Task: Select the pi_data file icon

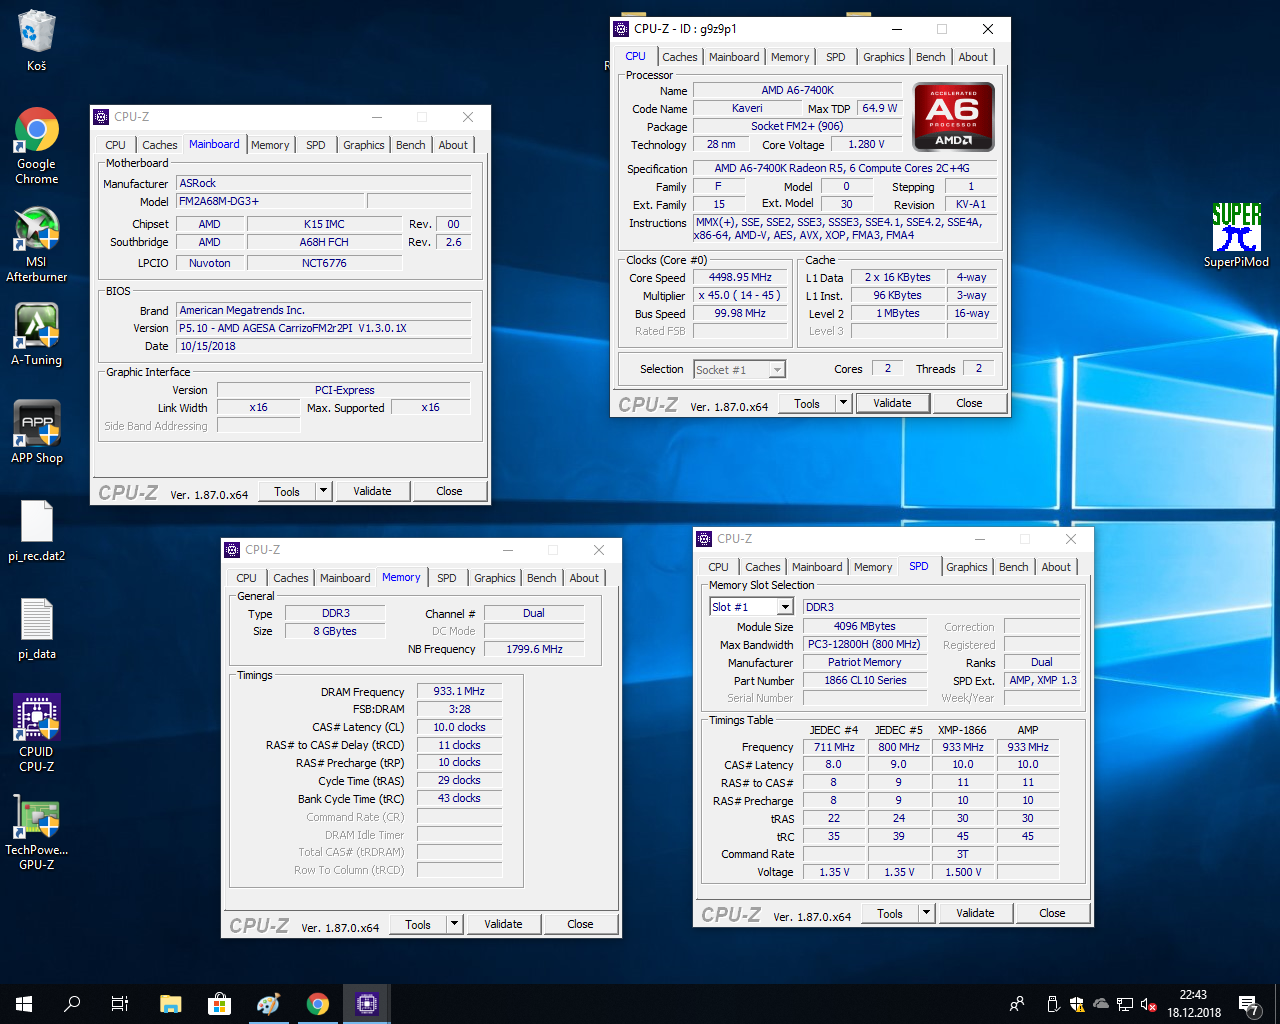Action: [36, 628]
